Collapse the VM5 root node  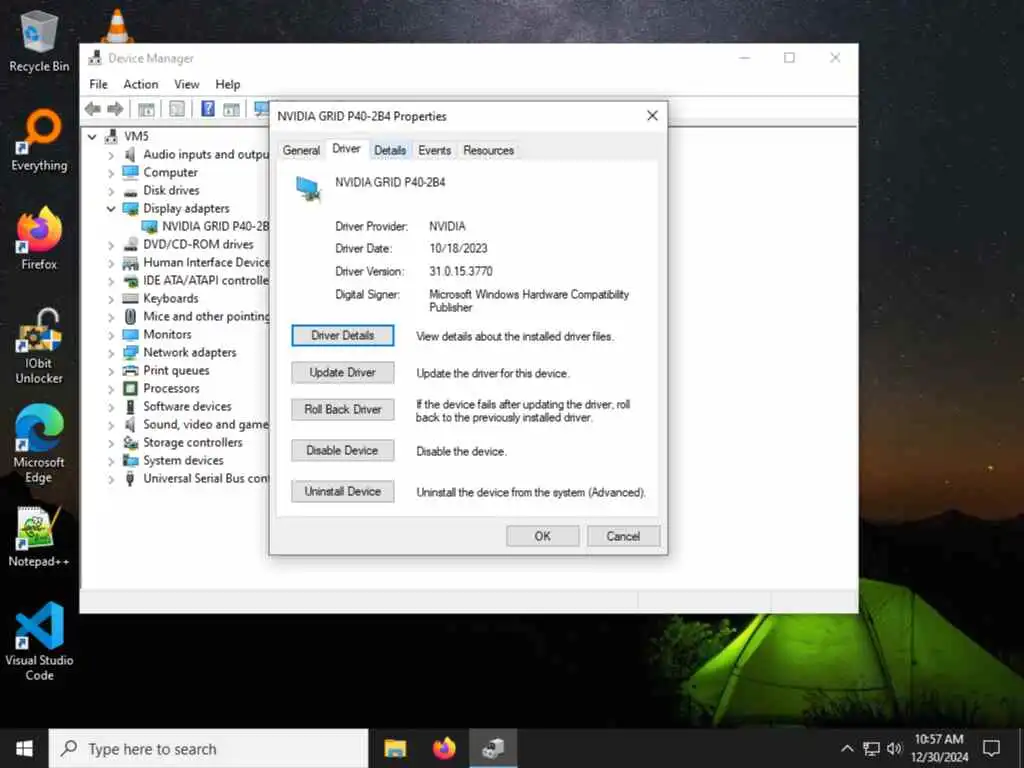tap(93, 136)
